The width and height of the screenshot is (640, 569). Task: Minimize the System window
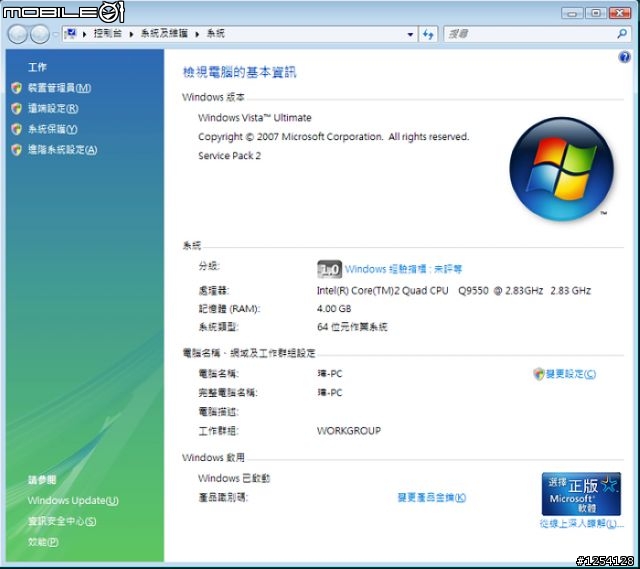572,13
